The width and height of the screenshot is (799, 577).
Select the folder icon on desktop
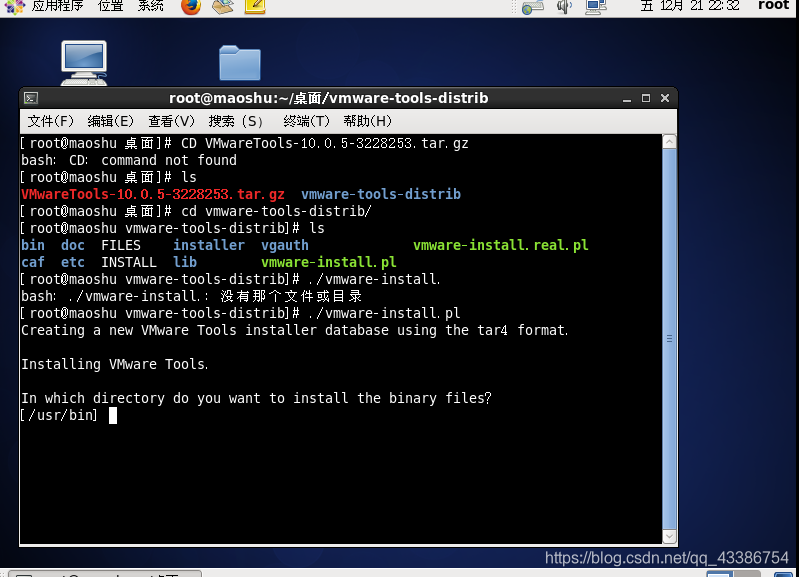(239, 63)
